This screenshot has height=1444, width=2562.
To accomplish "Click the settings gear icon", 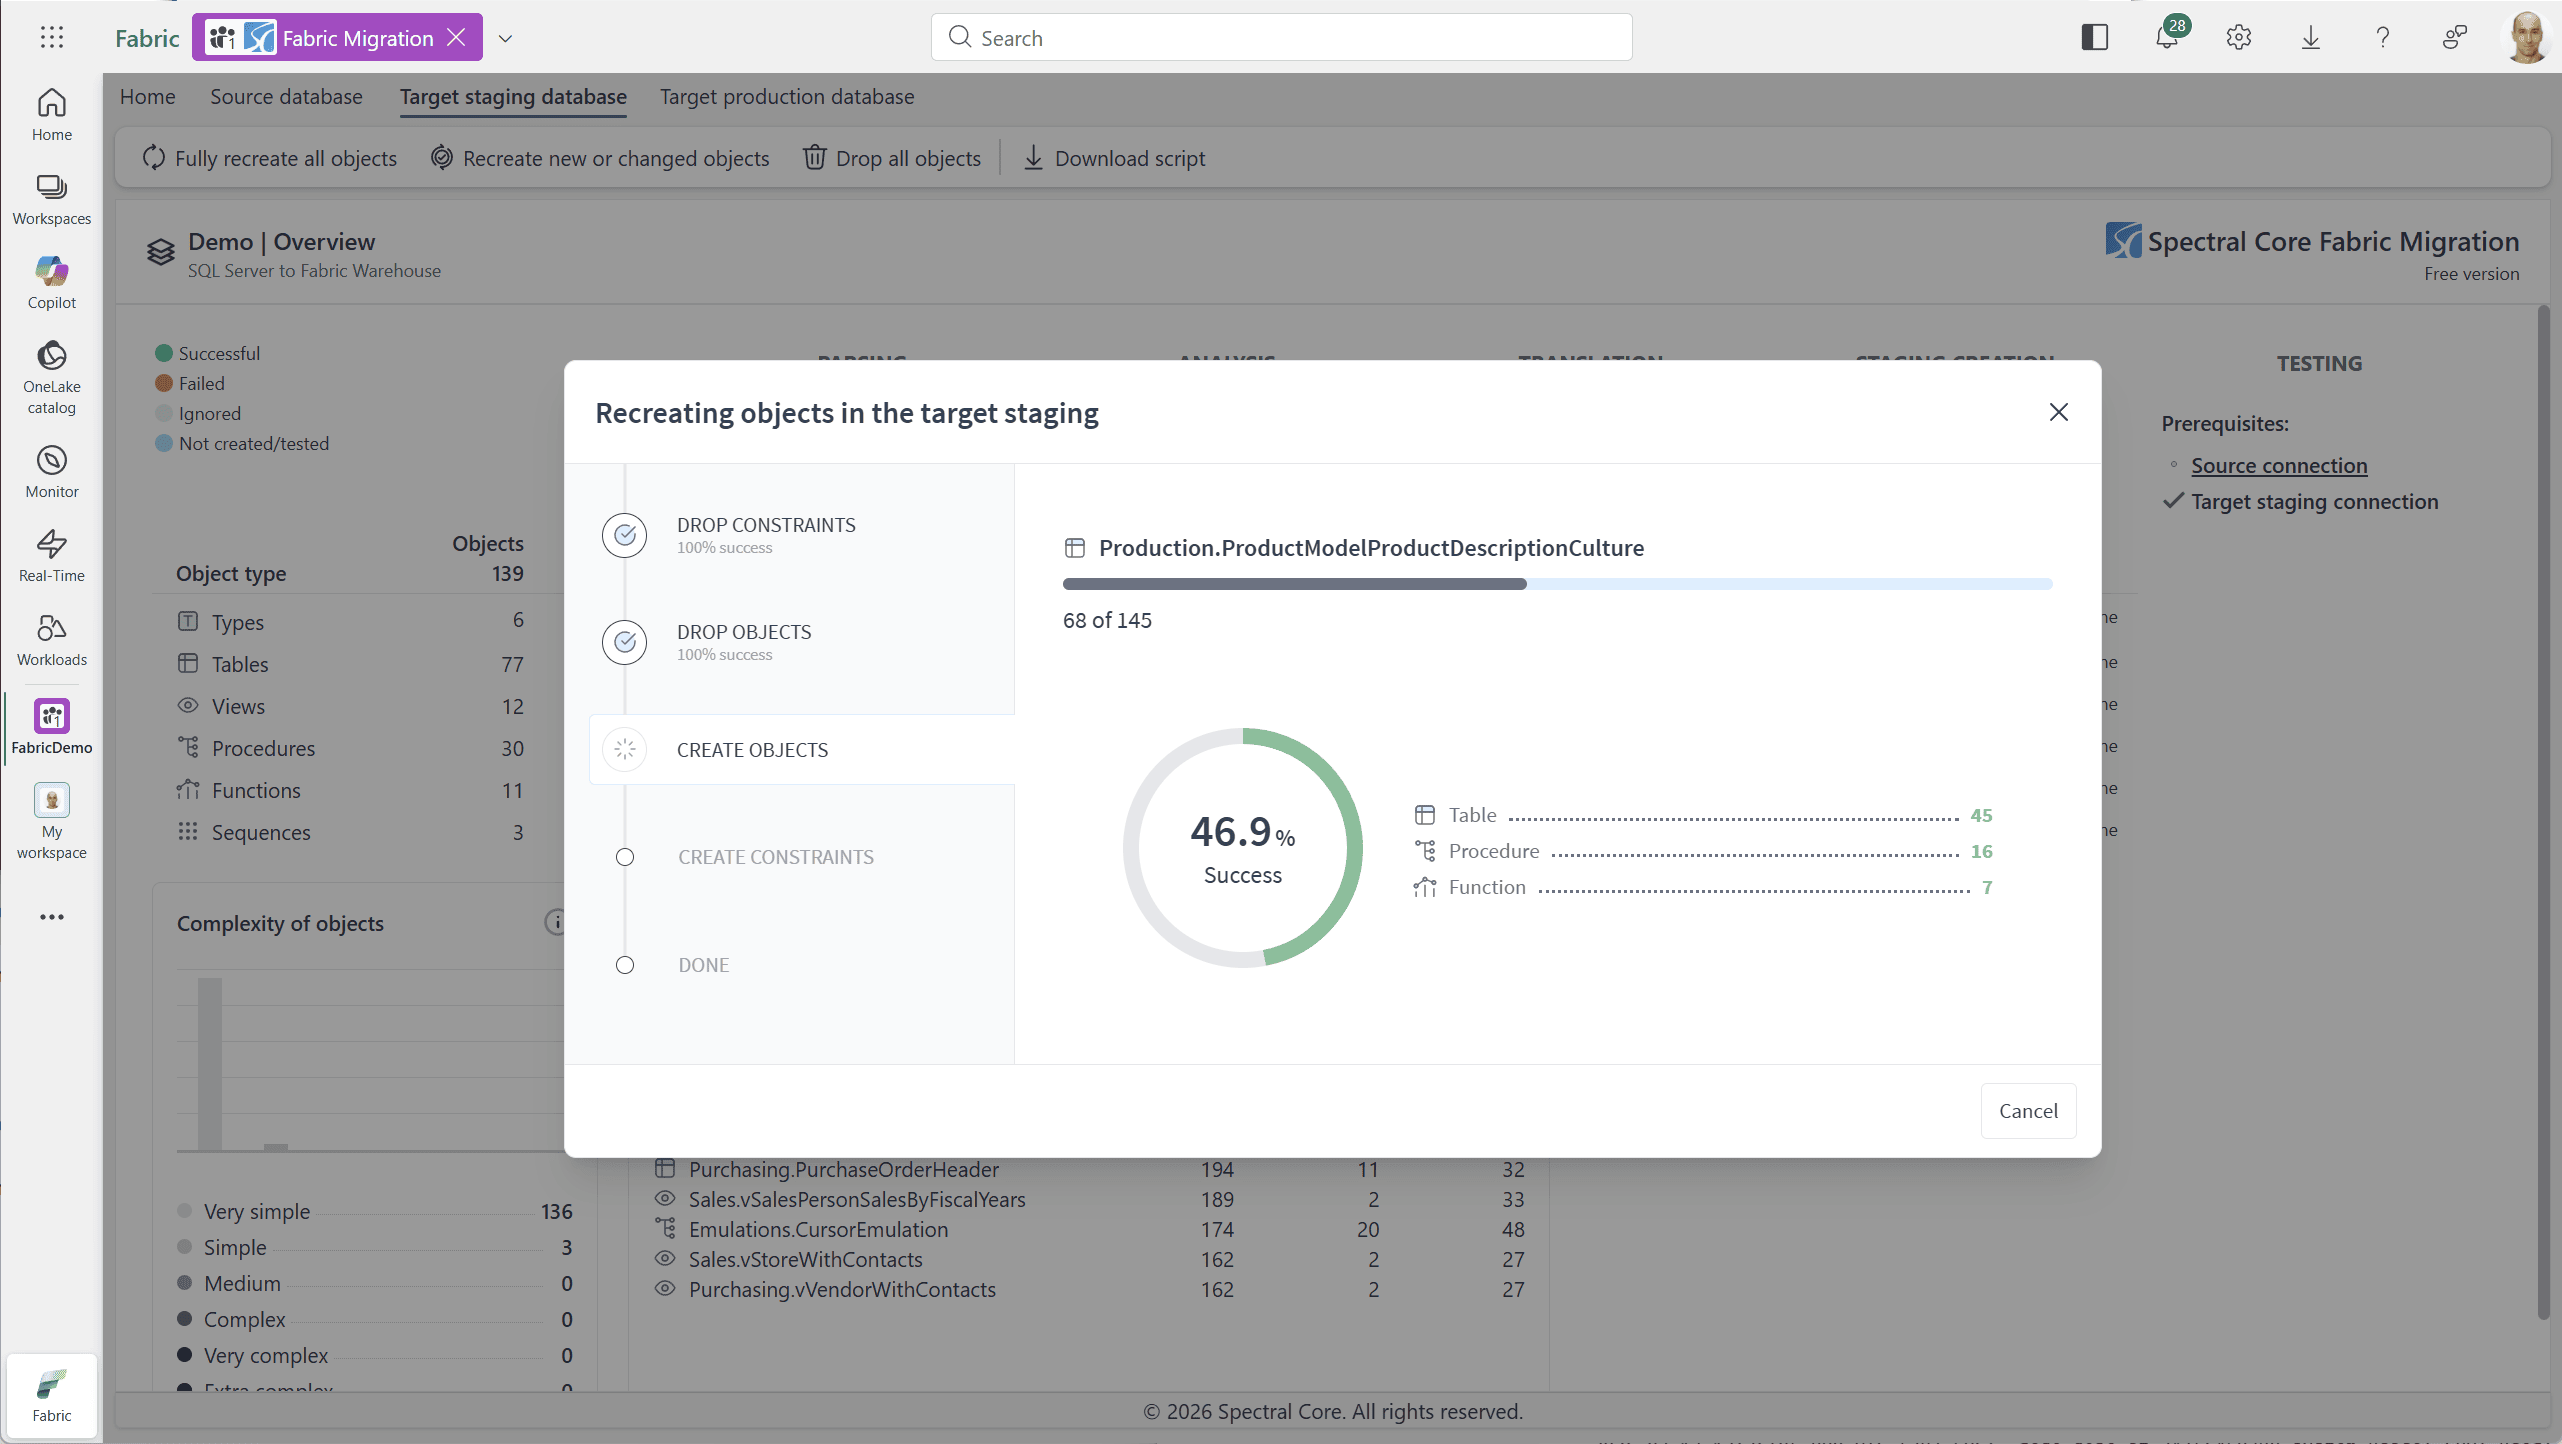I will pos(2238,38).
